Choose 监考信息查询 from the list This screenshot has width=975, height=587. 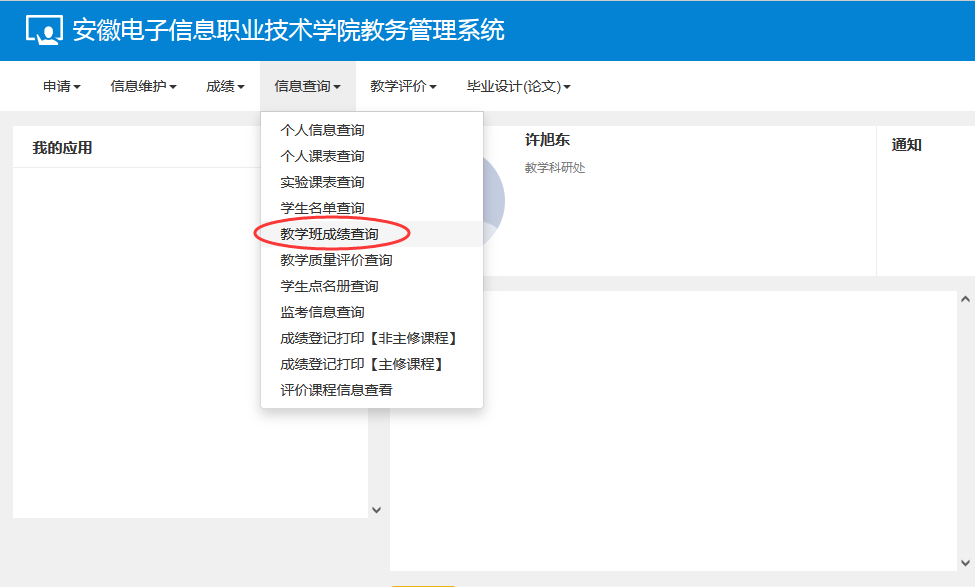[322, 312]
